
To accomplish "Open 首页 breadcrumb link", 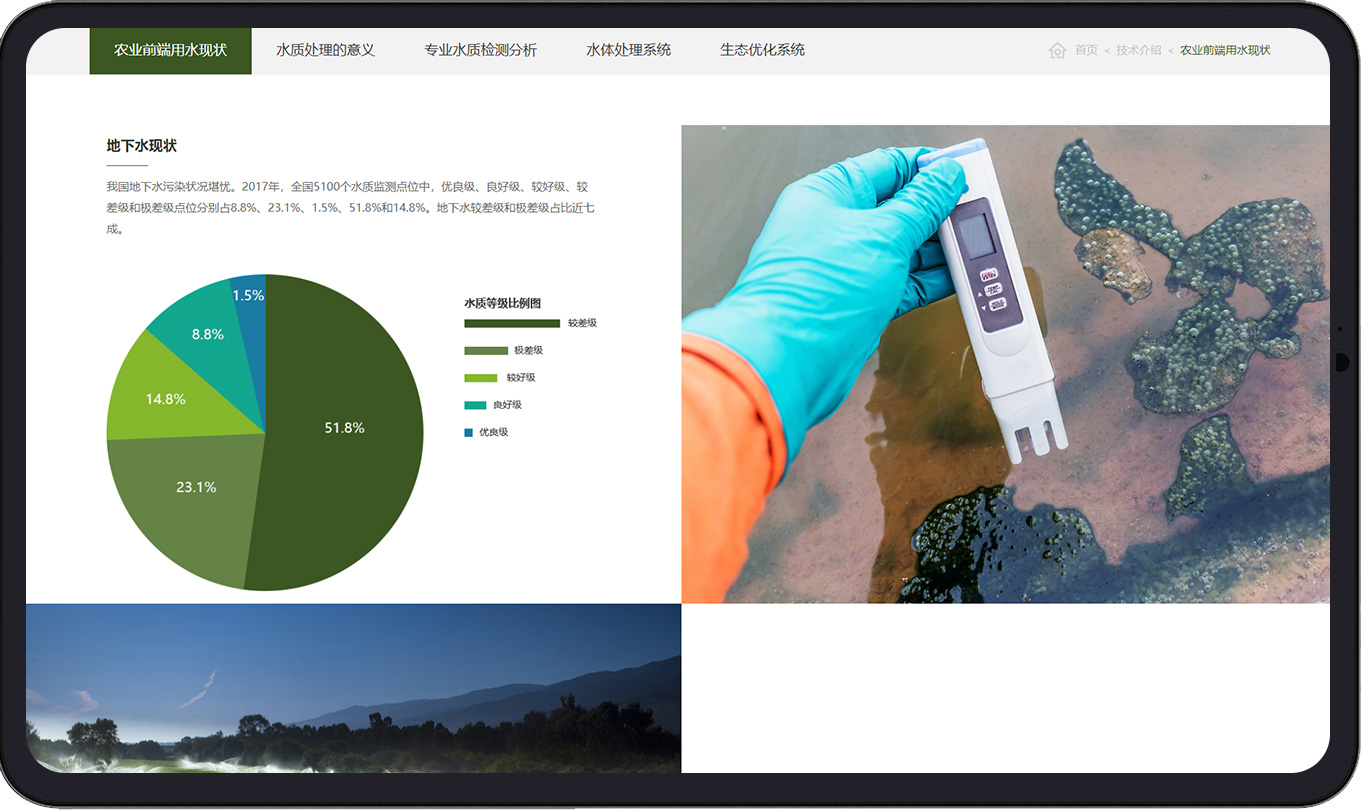I will coord(1086,50).
